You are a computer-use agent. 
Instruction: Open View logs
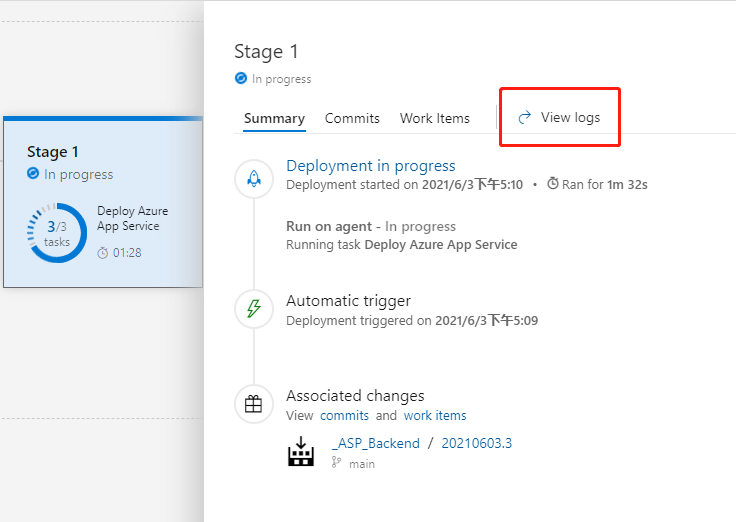pos(570,118)
